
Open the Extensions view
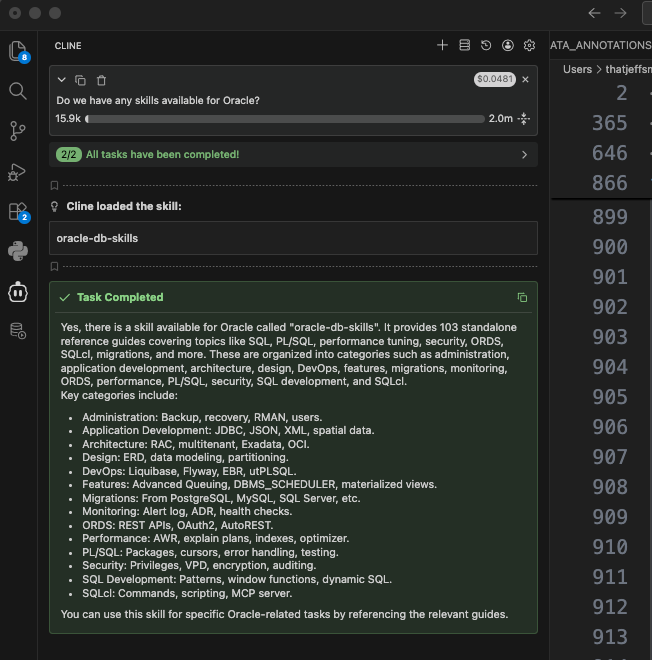click(x=17, y=211)
